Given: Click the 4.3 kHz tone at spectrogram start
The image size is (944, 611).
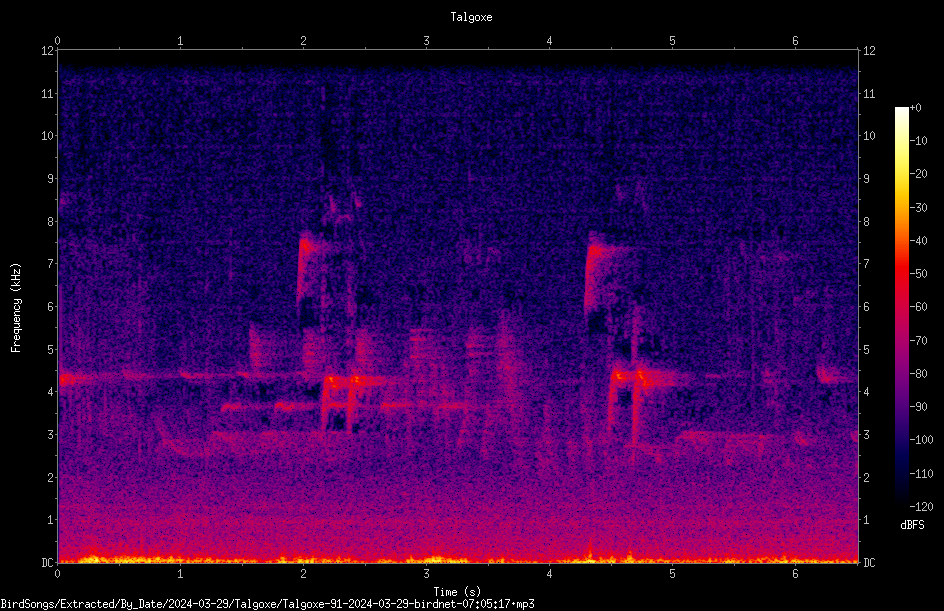Looking at the screenshot, I should [x=75, y=379].
